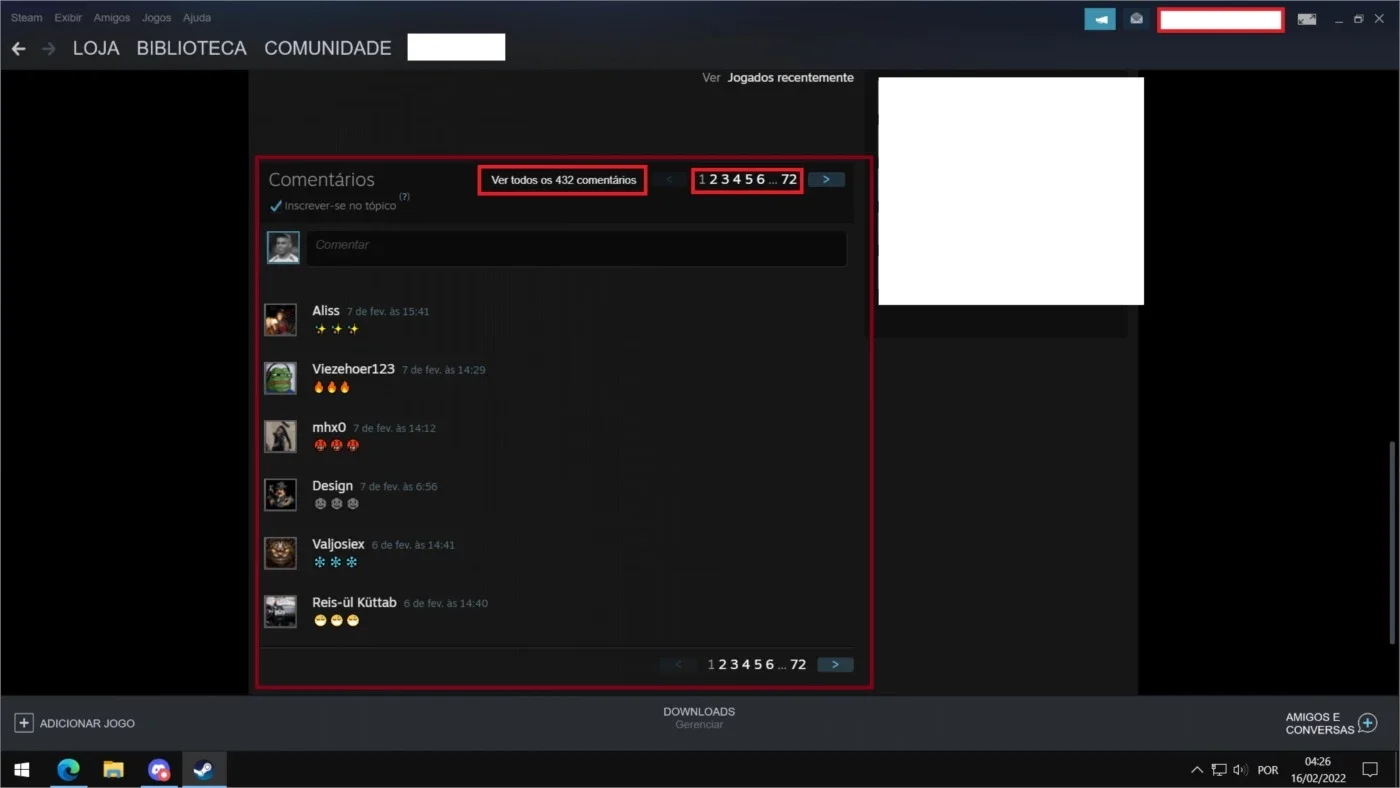Click the POR keyboard language indicator
Viewport: 1400px width, 788px height.
coord(1268,770)
